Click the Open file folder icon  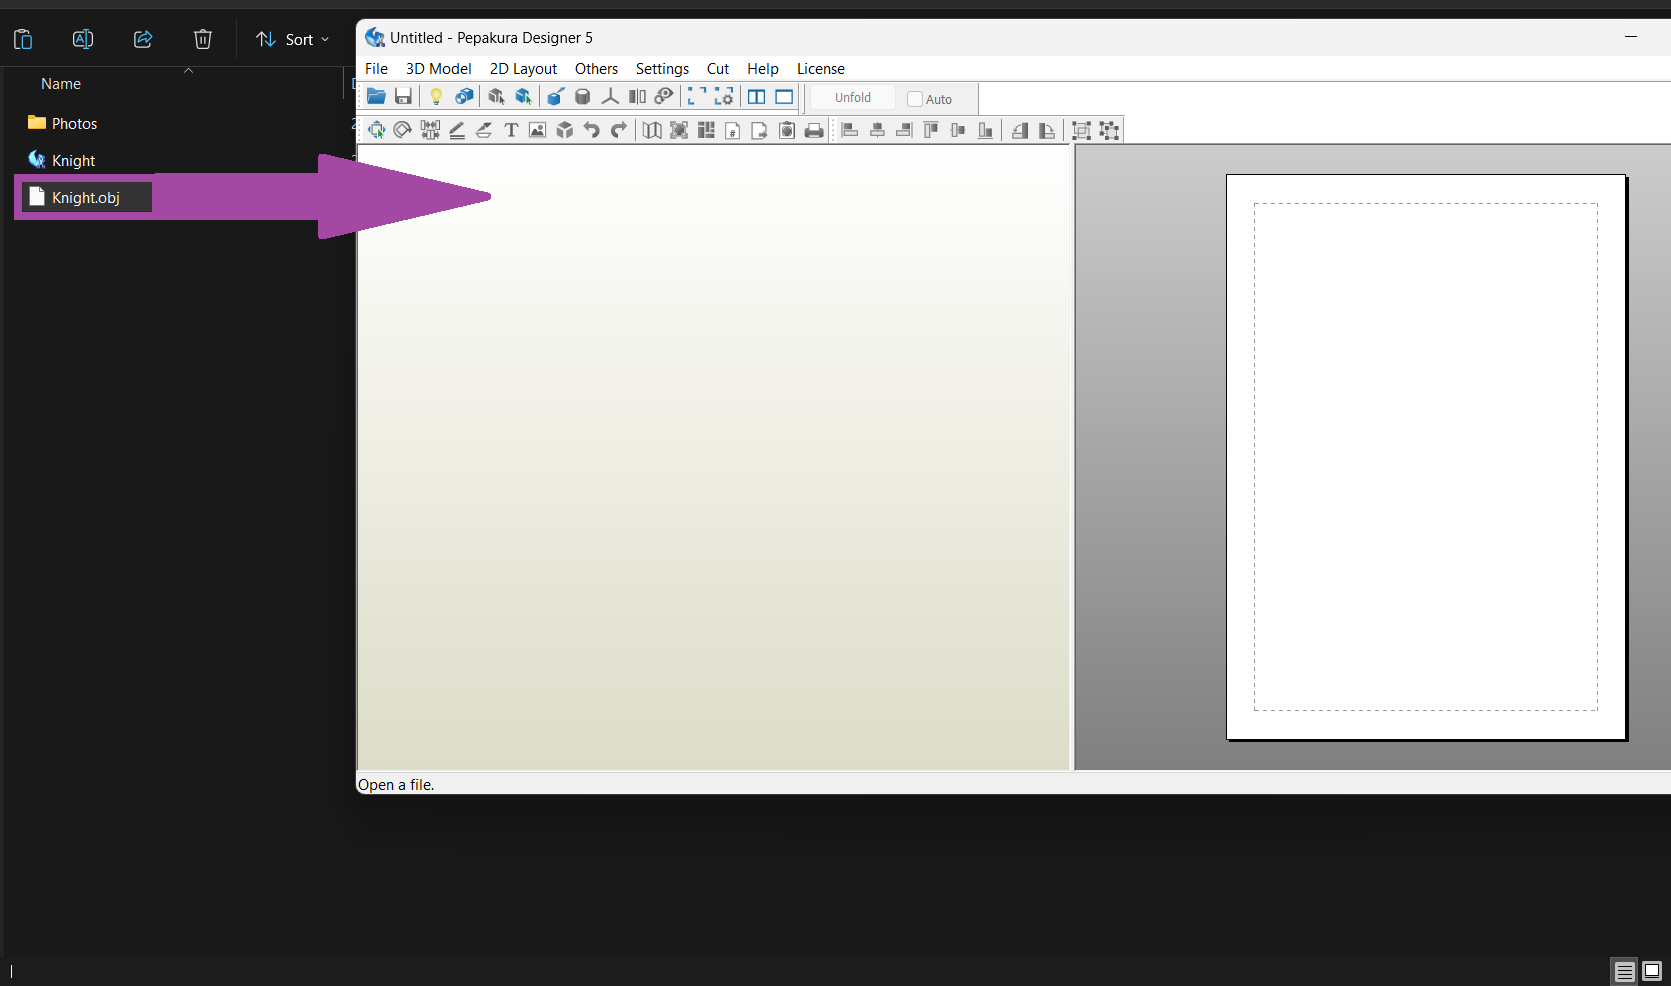click(376, 97)
